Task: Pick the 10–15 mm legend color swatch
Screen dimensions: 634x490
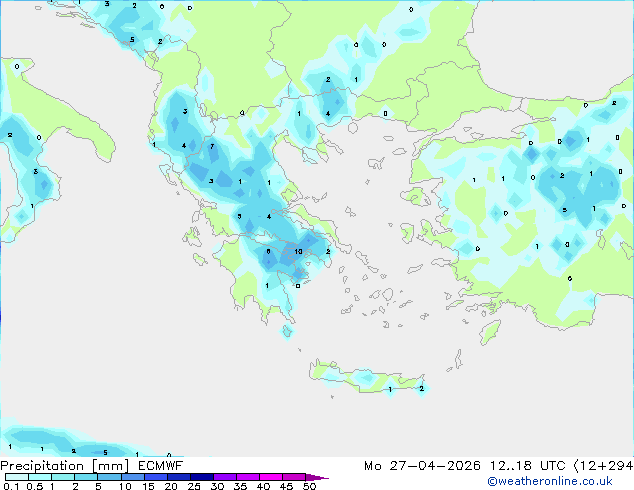Action: (x=133, y=477)
